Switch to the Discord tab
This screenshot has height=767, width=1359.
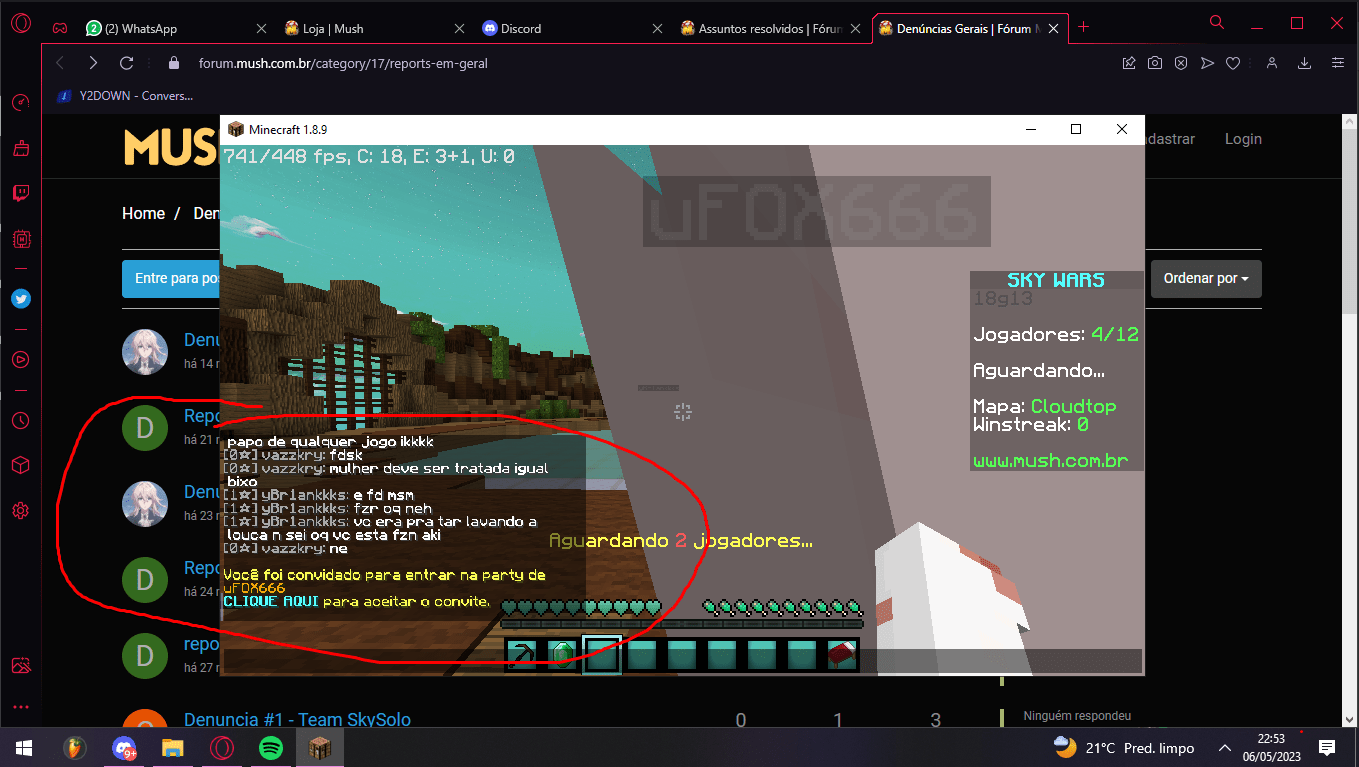pyautogui.click(x=572, y=28)
